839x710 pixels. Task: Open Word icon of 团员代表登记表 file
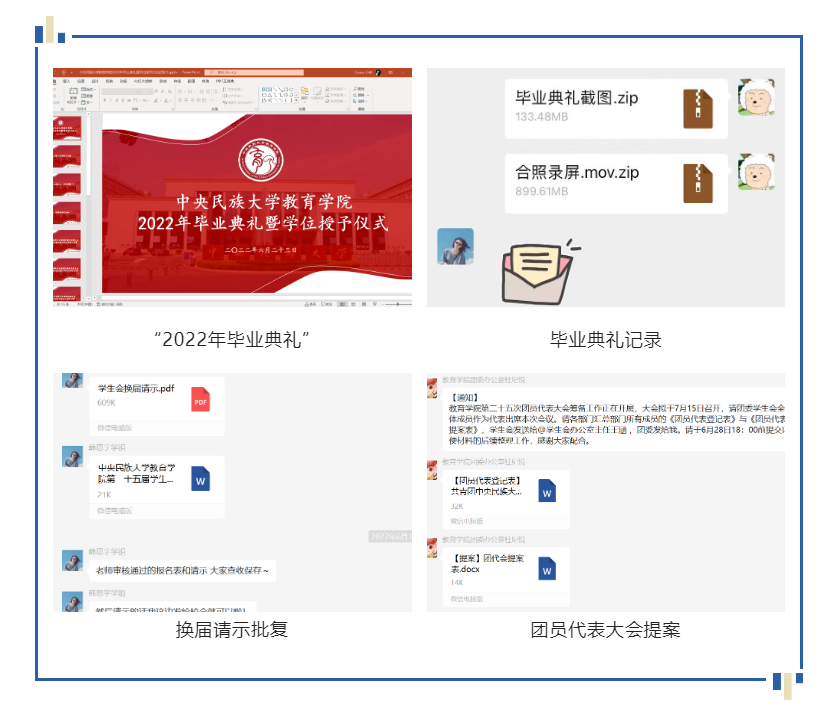tap(547, 491)
